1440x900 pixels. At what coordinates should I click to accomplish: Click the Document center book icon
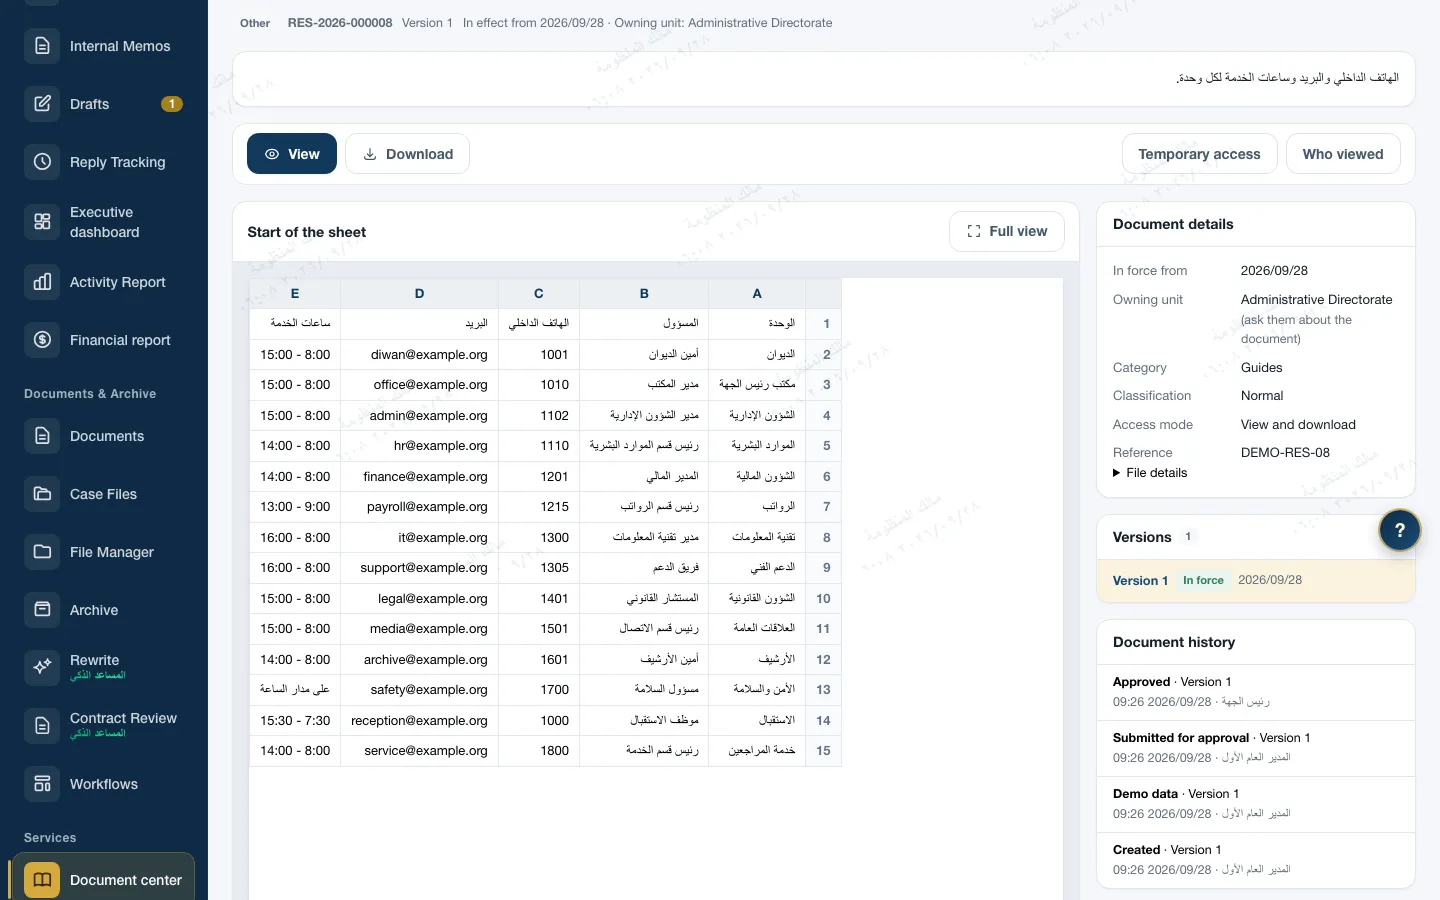coord(42,880)
